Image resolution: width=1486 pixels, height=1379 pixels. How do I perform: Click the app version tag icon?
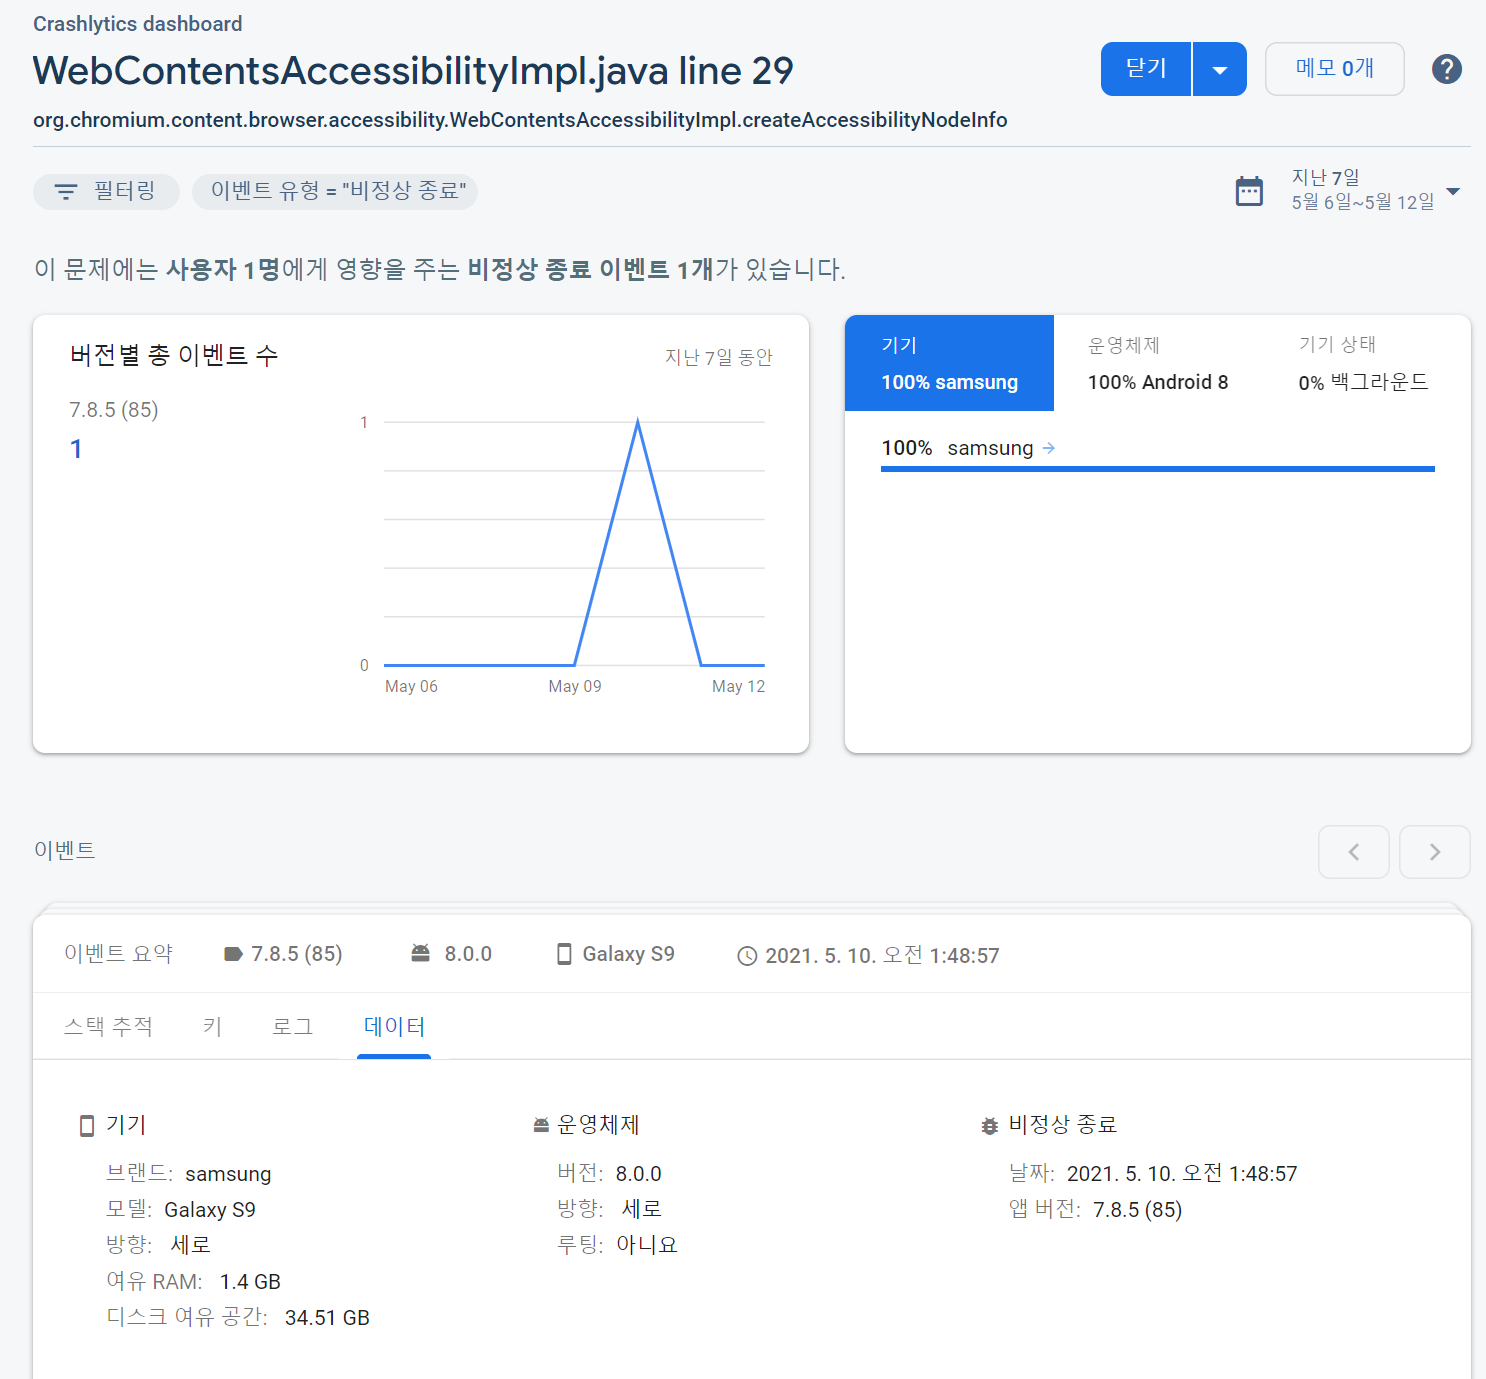(233, 954)
